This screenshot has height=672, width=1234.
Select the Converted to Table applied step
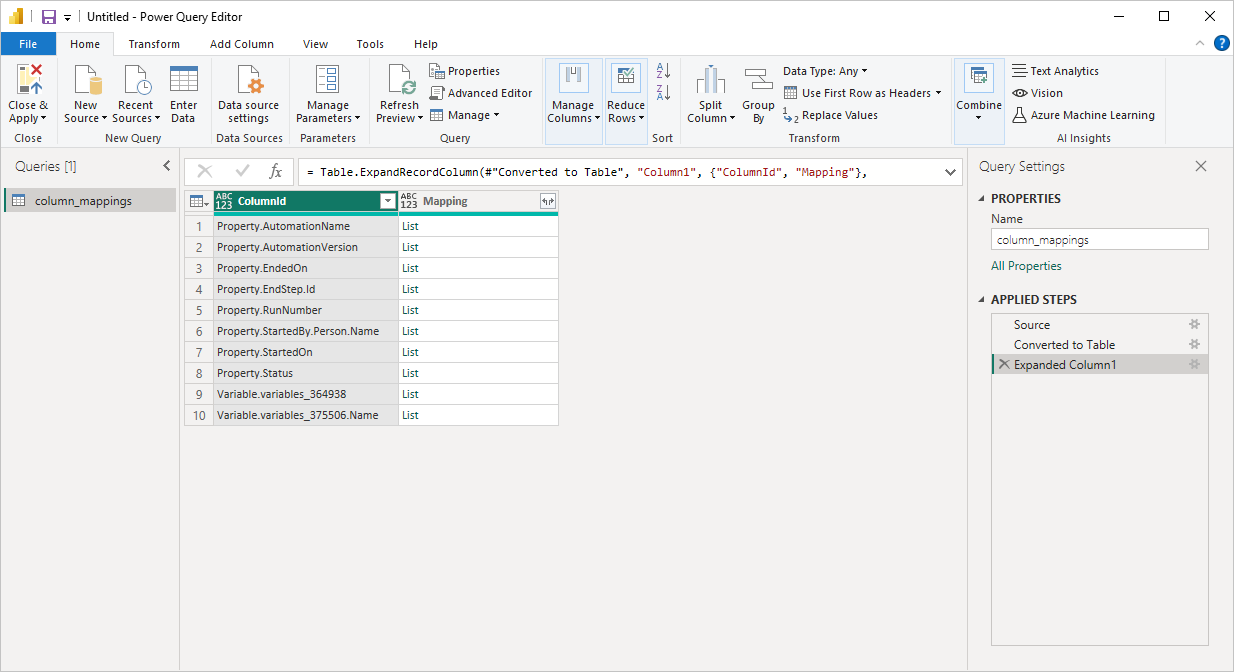pyautogui.click(x=1100, y=344)
